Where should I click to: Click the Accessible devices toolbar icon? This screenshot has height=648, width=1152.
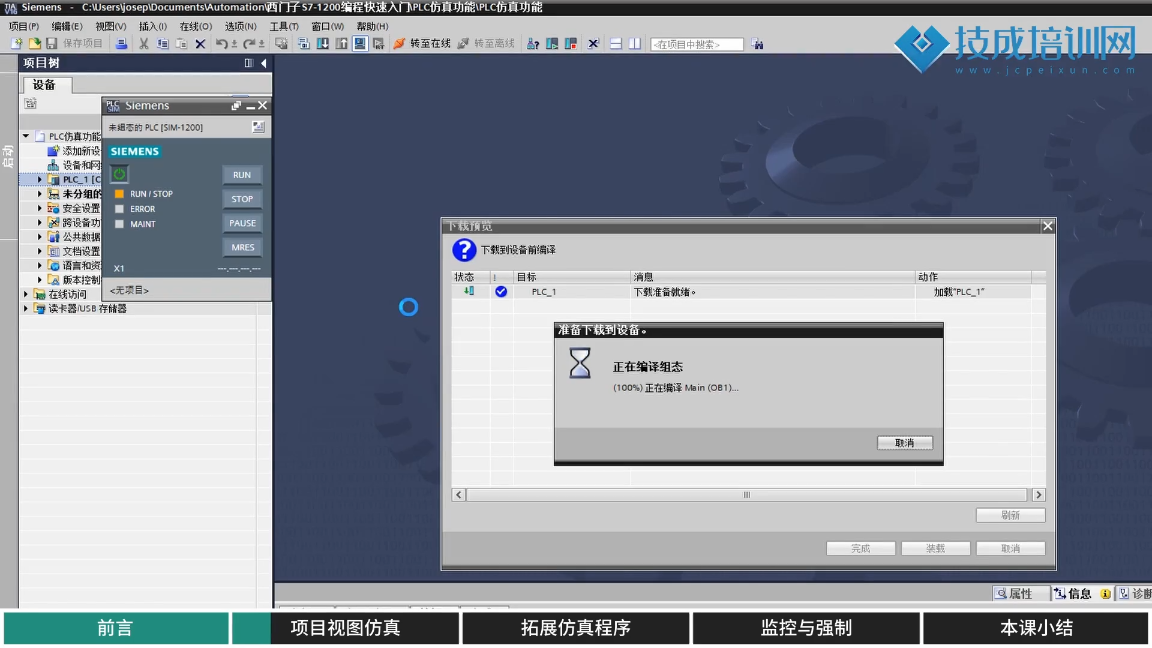[533, 44]
